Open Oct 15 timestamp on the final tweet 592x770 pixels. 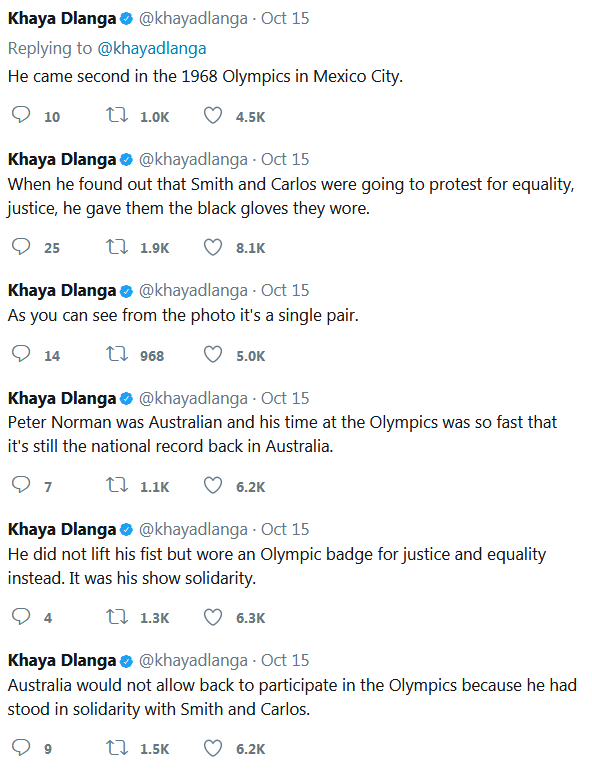285,660
